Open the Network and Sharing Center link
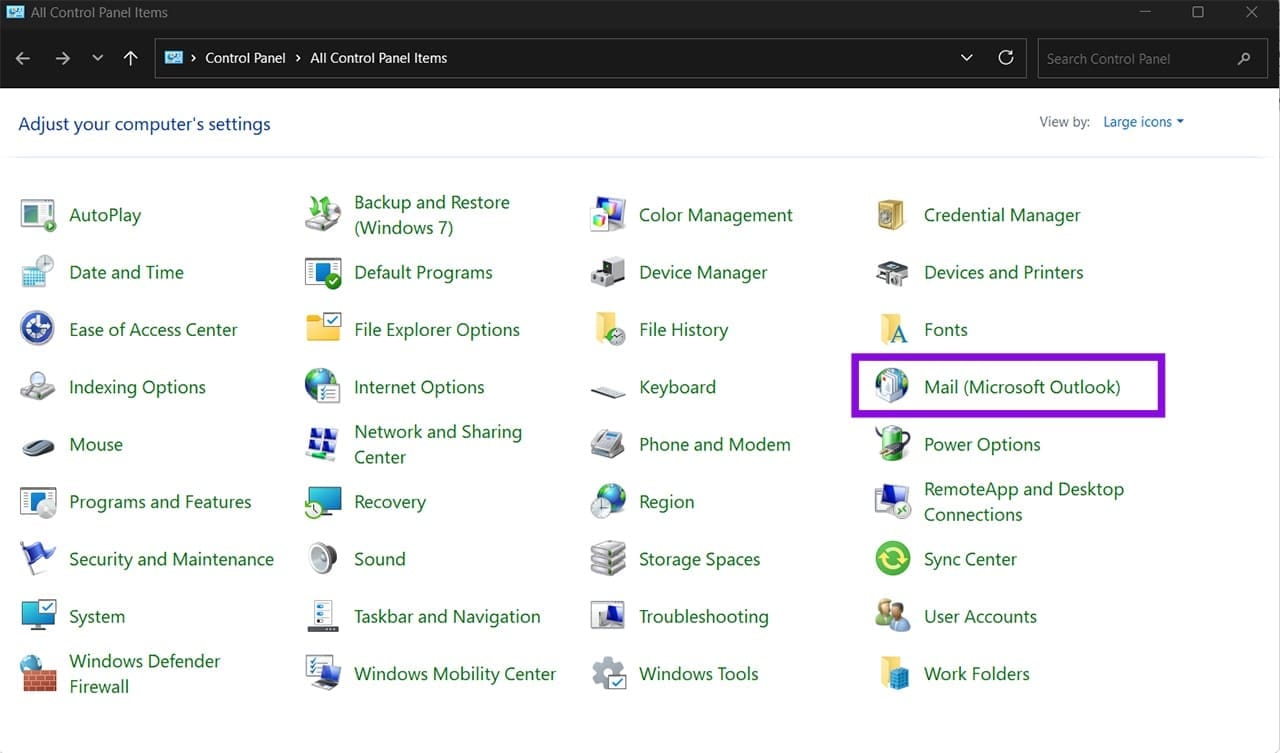 coord(438,445)
